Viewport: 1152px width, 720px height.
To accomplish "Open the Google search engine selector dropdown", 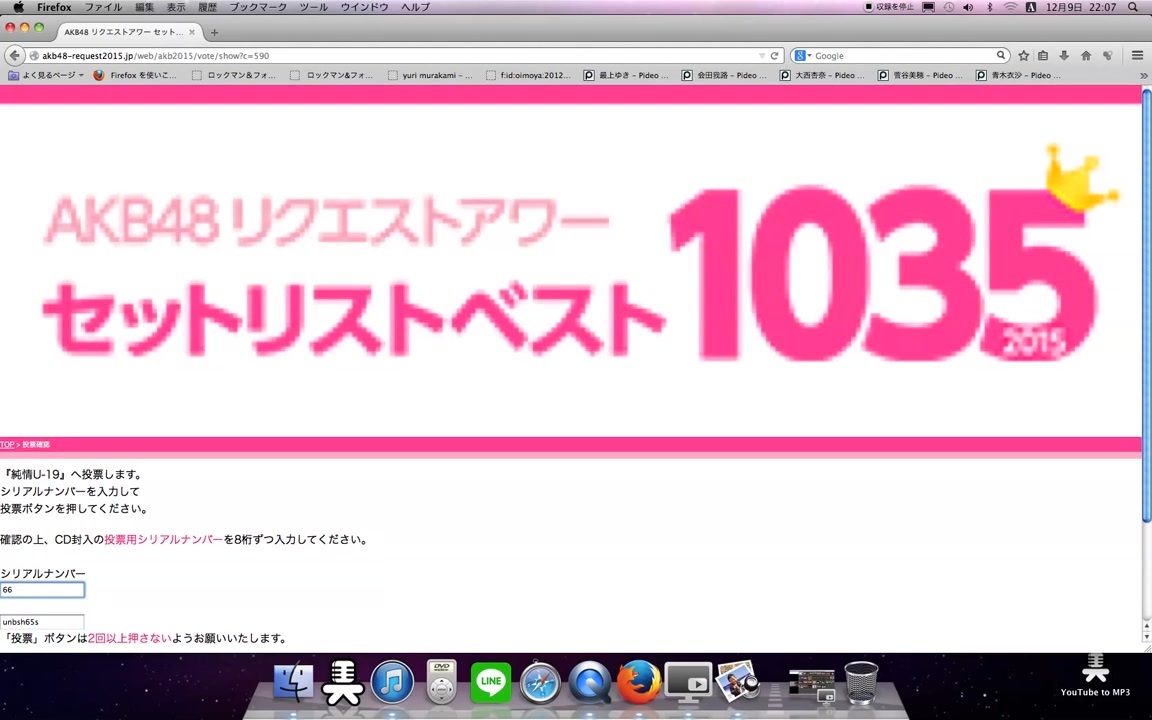I will pyautogui.click(x=803, y=56).
